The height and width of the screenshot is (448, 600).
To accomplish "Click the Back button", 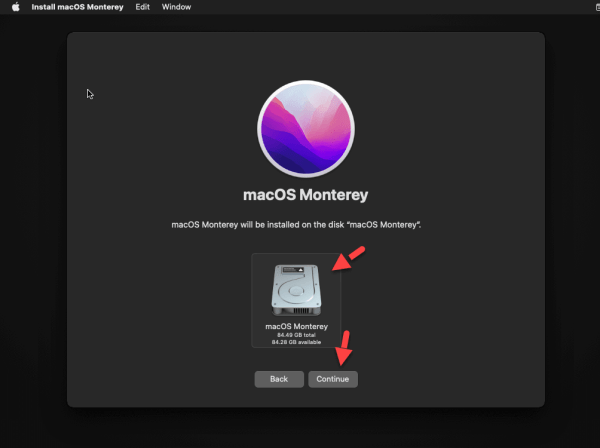I will (x=279, y=379).
